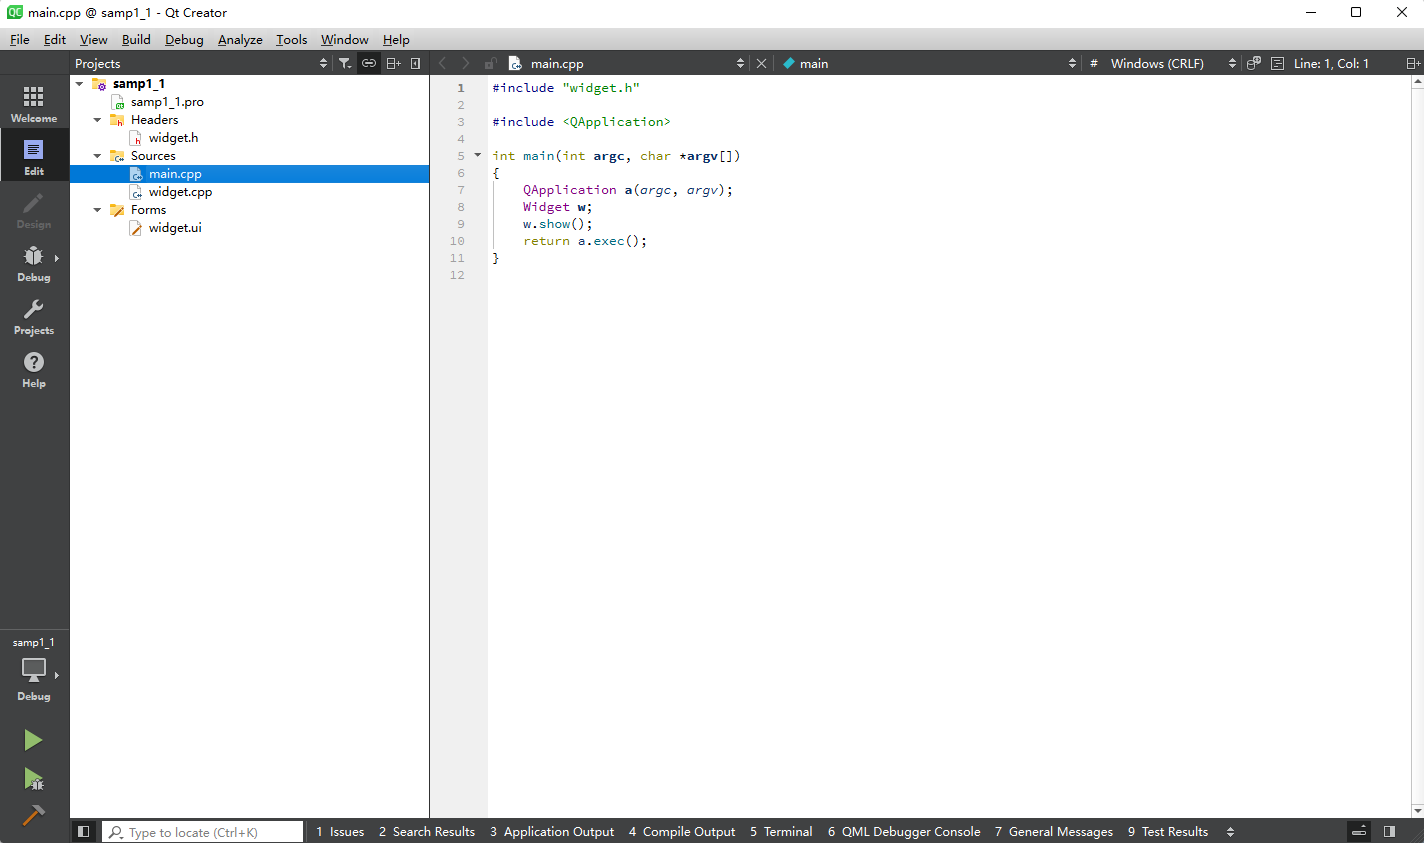Select widget.cpp in project tree
The width and height of the screenshot is (1424, 843).
pos(180,192)
